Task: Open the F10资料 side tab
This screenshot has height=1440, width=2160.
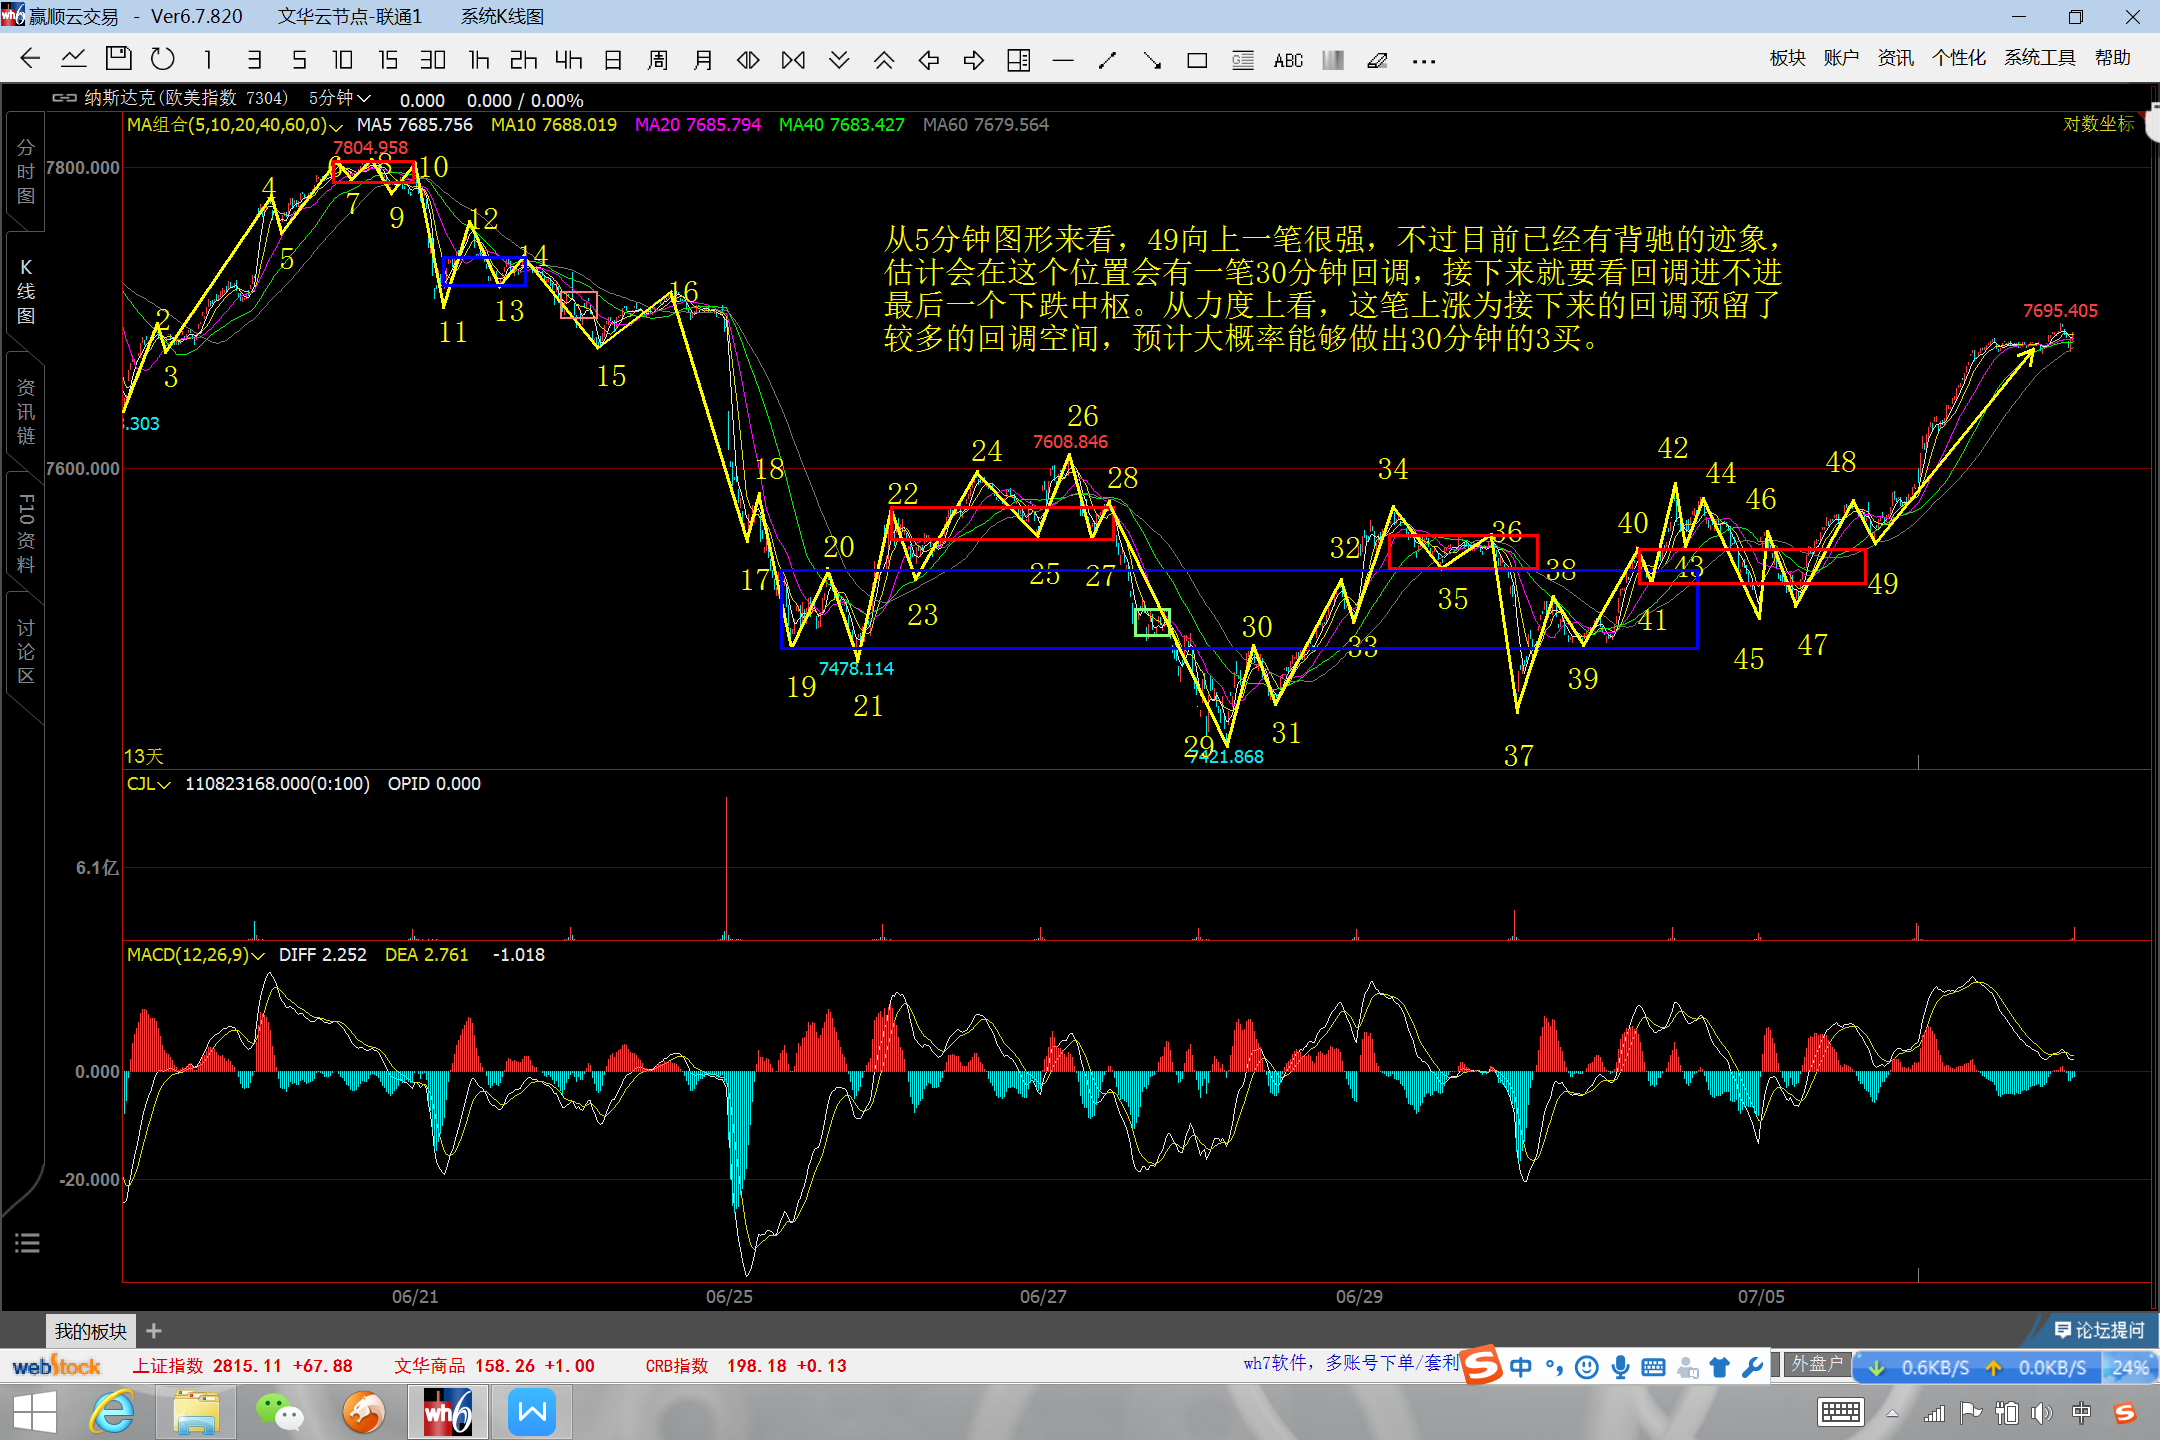Action: click(x=26, y=533)
